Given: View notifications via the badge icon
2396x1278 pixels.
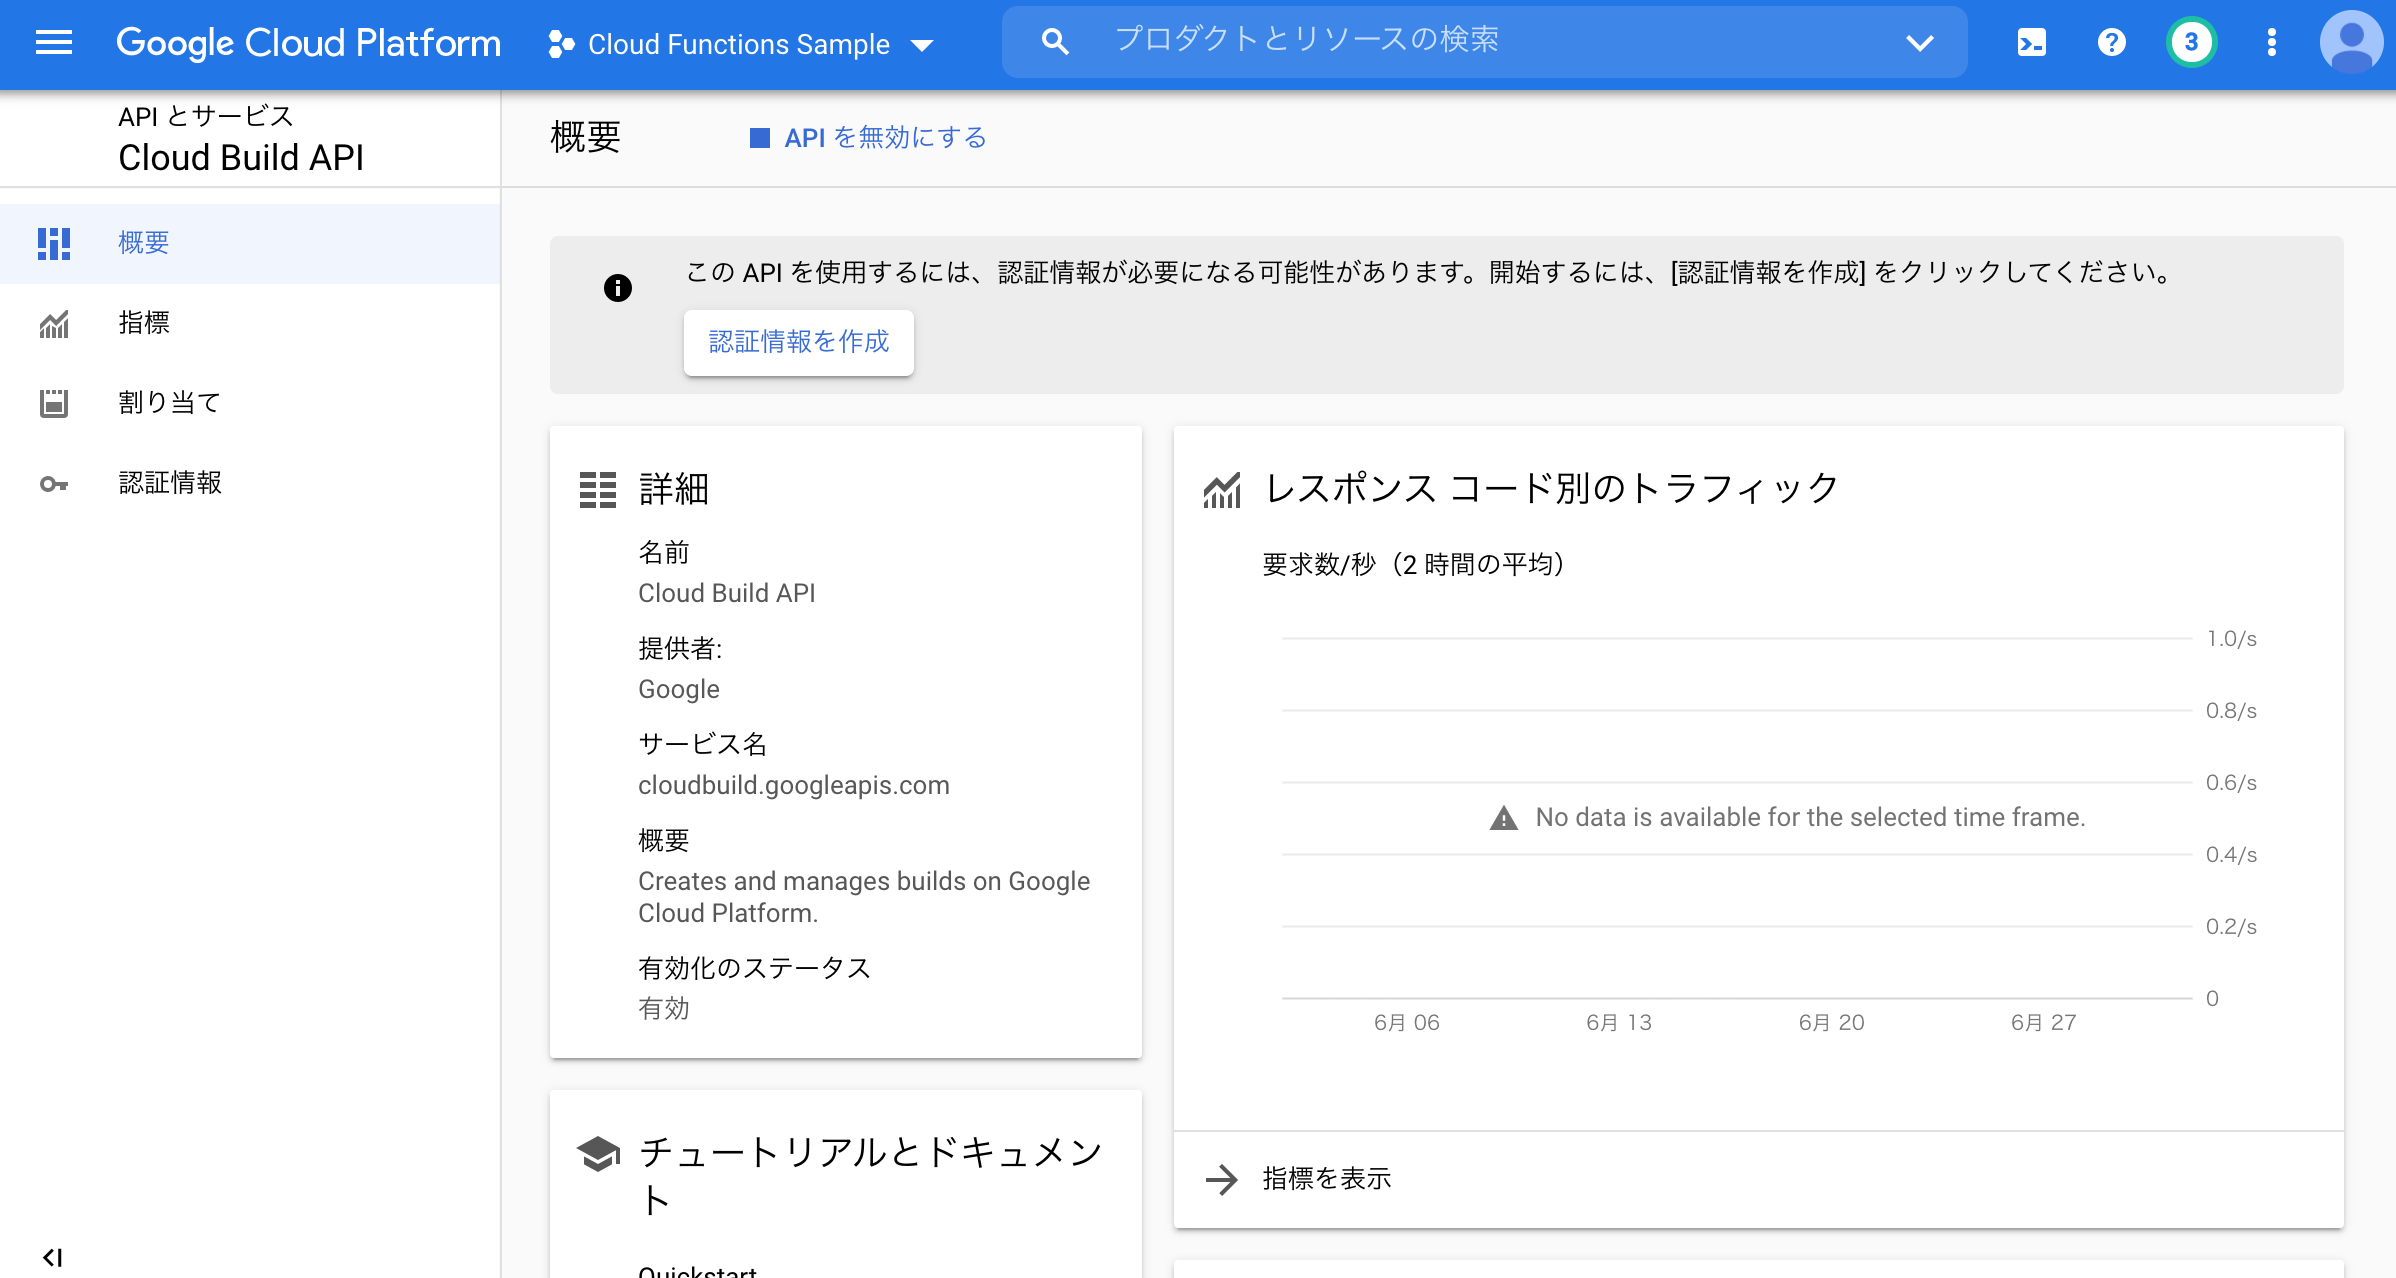Looking at the screenshot, I should click(x=2191, y=42).
